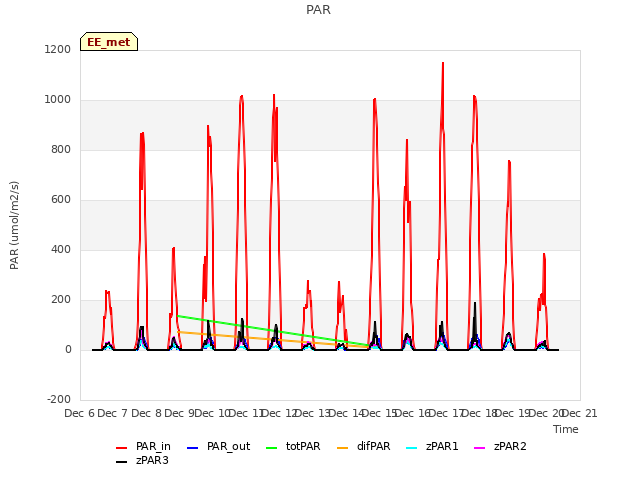Select the zPAR3 legend entry
The height and width of the screenshot is (480, 640).
pyautogui.click(x=142, y=460)
